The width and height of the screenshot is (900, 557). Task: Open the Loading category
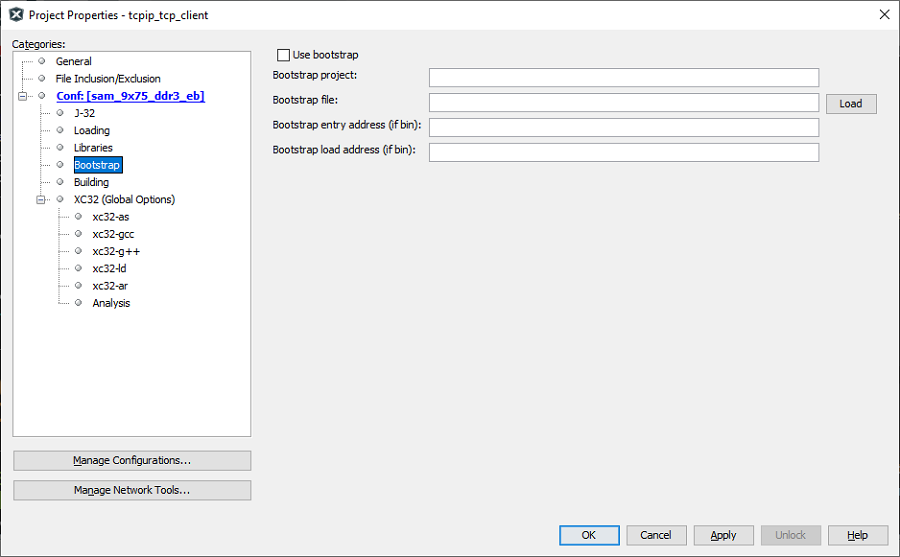[92, 130]
